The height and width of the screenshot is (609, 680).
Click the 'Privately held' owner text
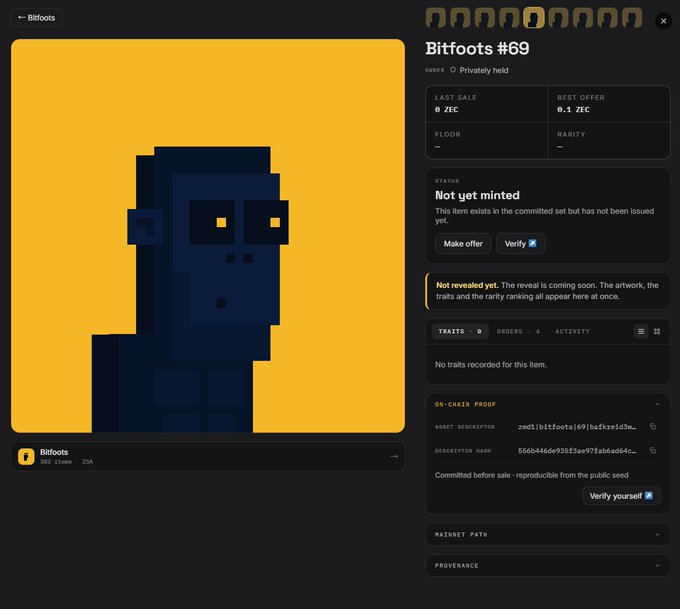(484, 70)
